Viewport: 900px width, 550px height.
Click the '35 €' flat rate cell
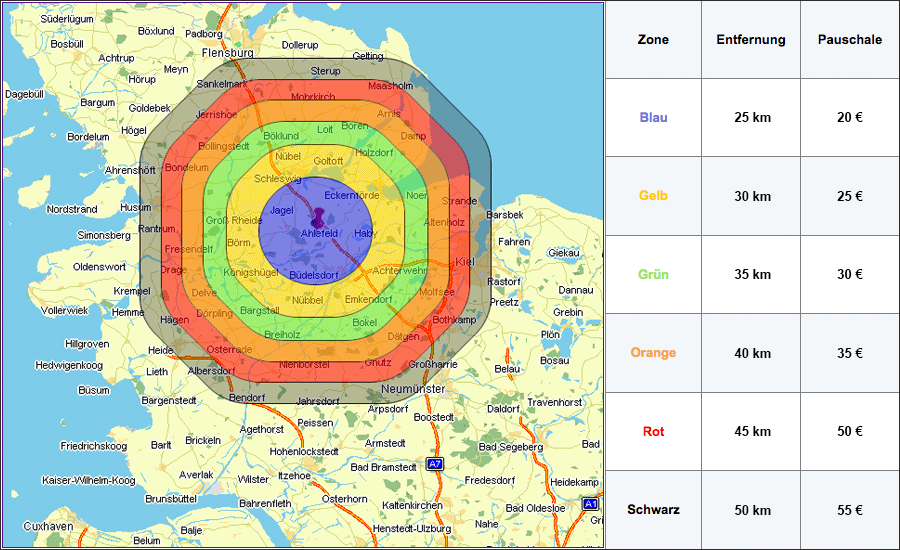pos(850,353)
